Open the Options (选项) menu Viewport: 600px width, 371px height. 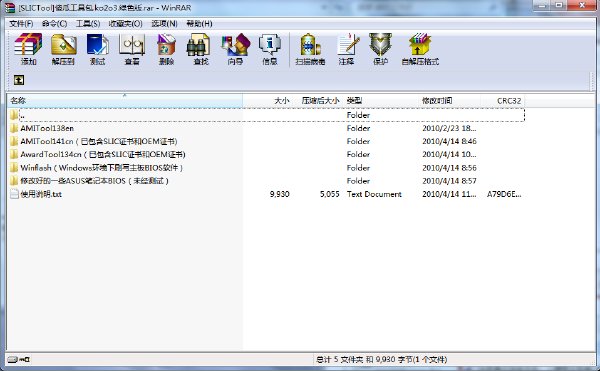164,24
